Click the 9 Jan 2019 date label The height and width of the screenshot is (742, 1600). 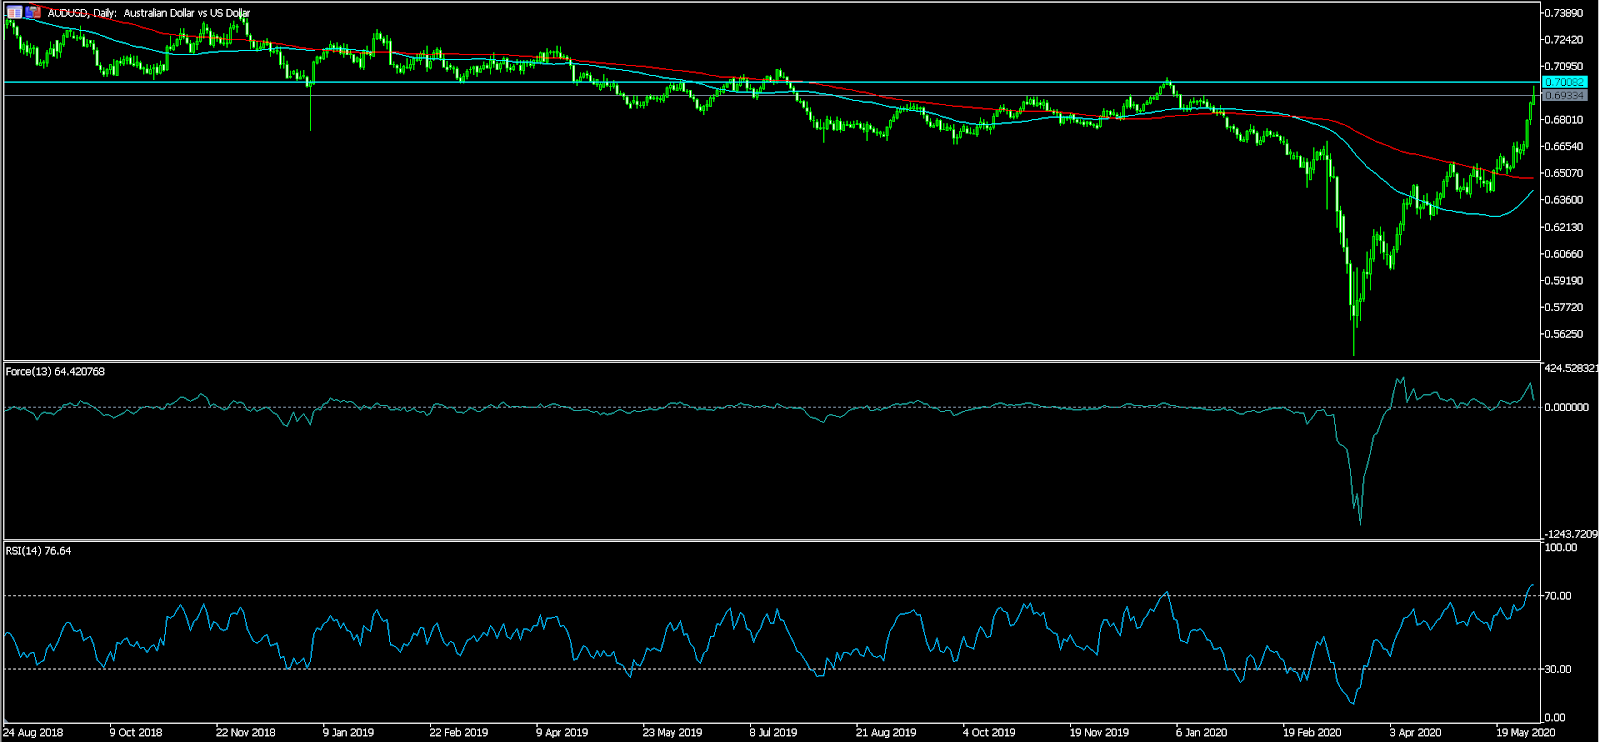coord(348,733)
